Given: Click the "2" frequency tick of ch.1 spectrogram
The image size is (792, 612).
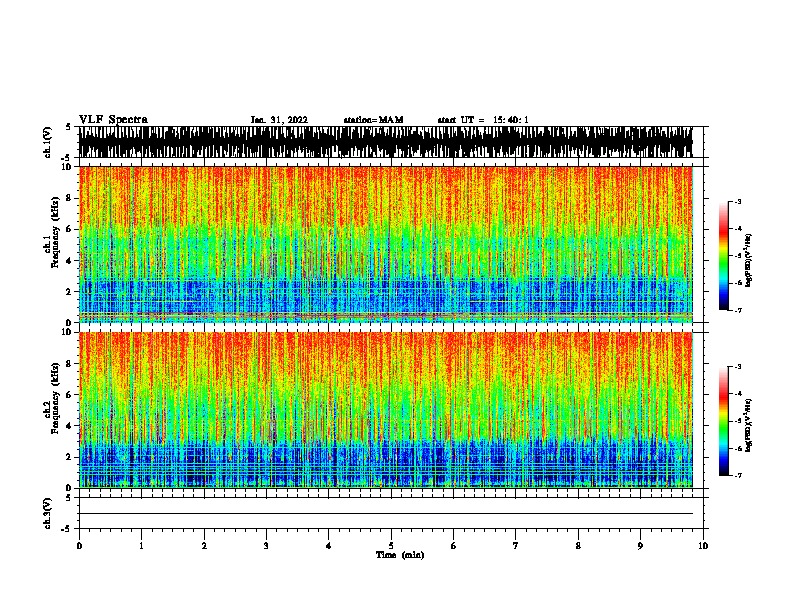Looking at the screenshot, I should (x=70, y=292).
